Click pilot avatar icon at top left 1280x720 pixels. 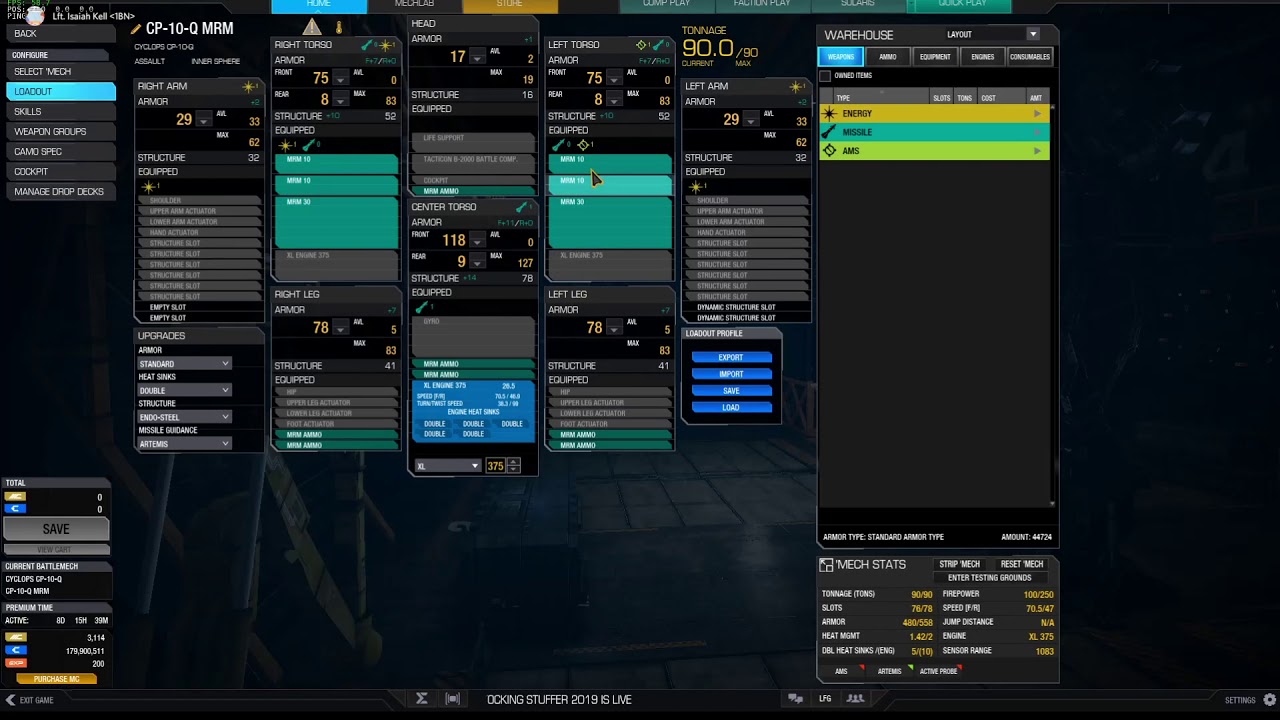[x=35, y=15]
